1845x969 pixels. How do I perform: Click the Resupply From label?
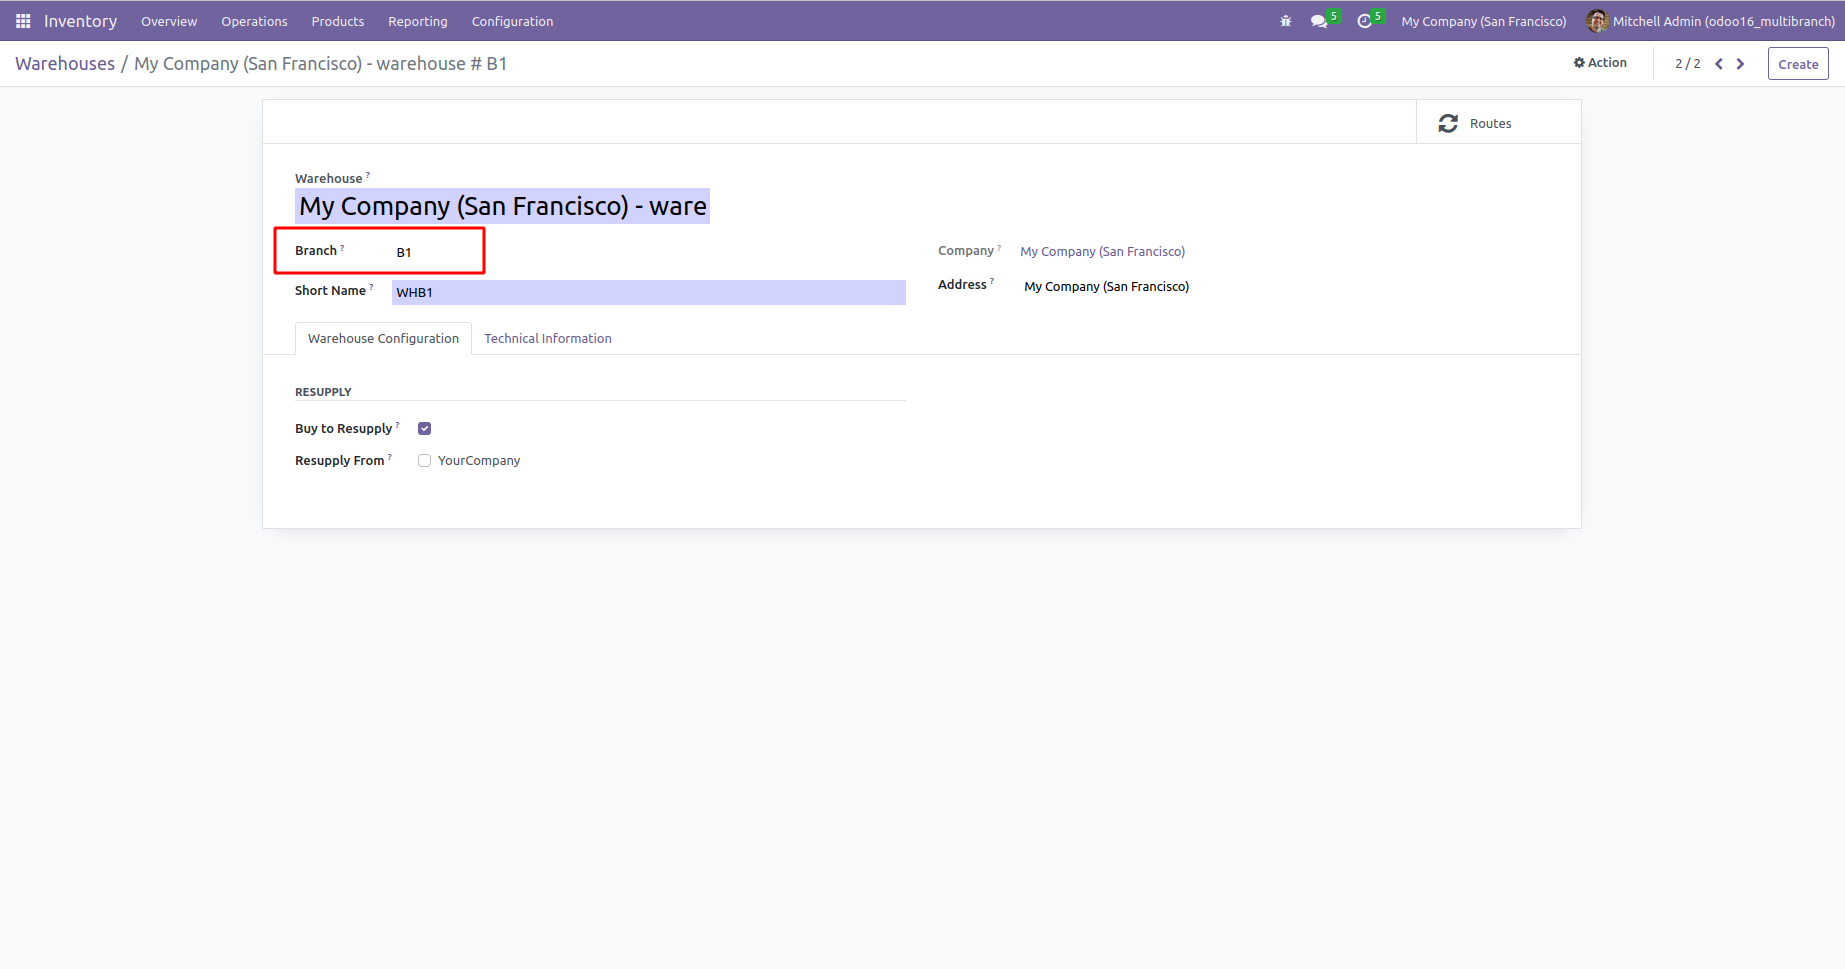[339, 461]
